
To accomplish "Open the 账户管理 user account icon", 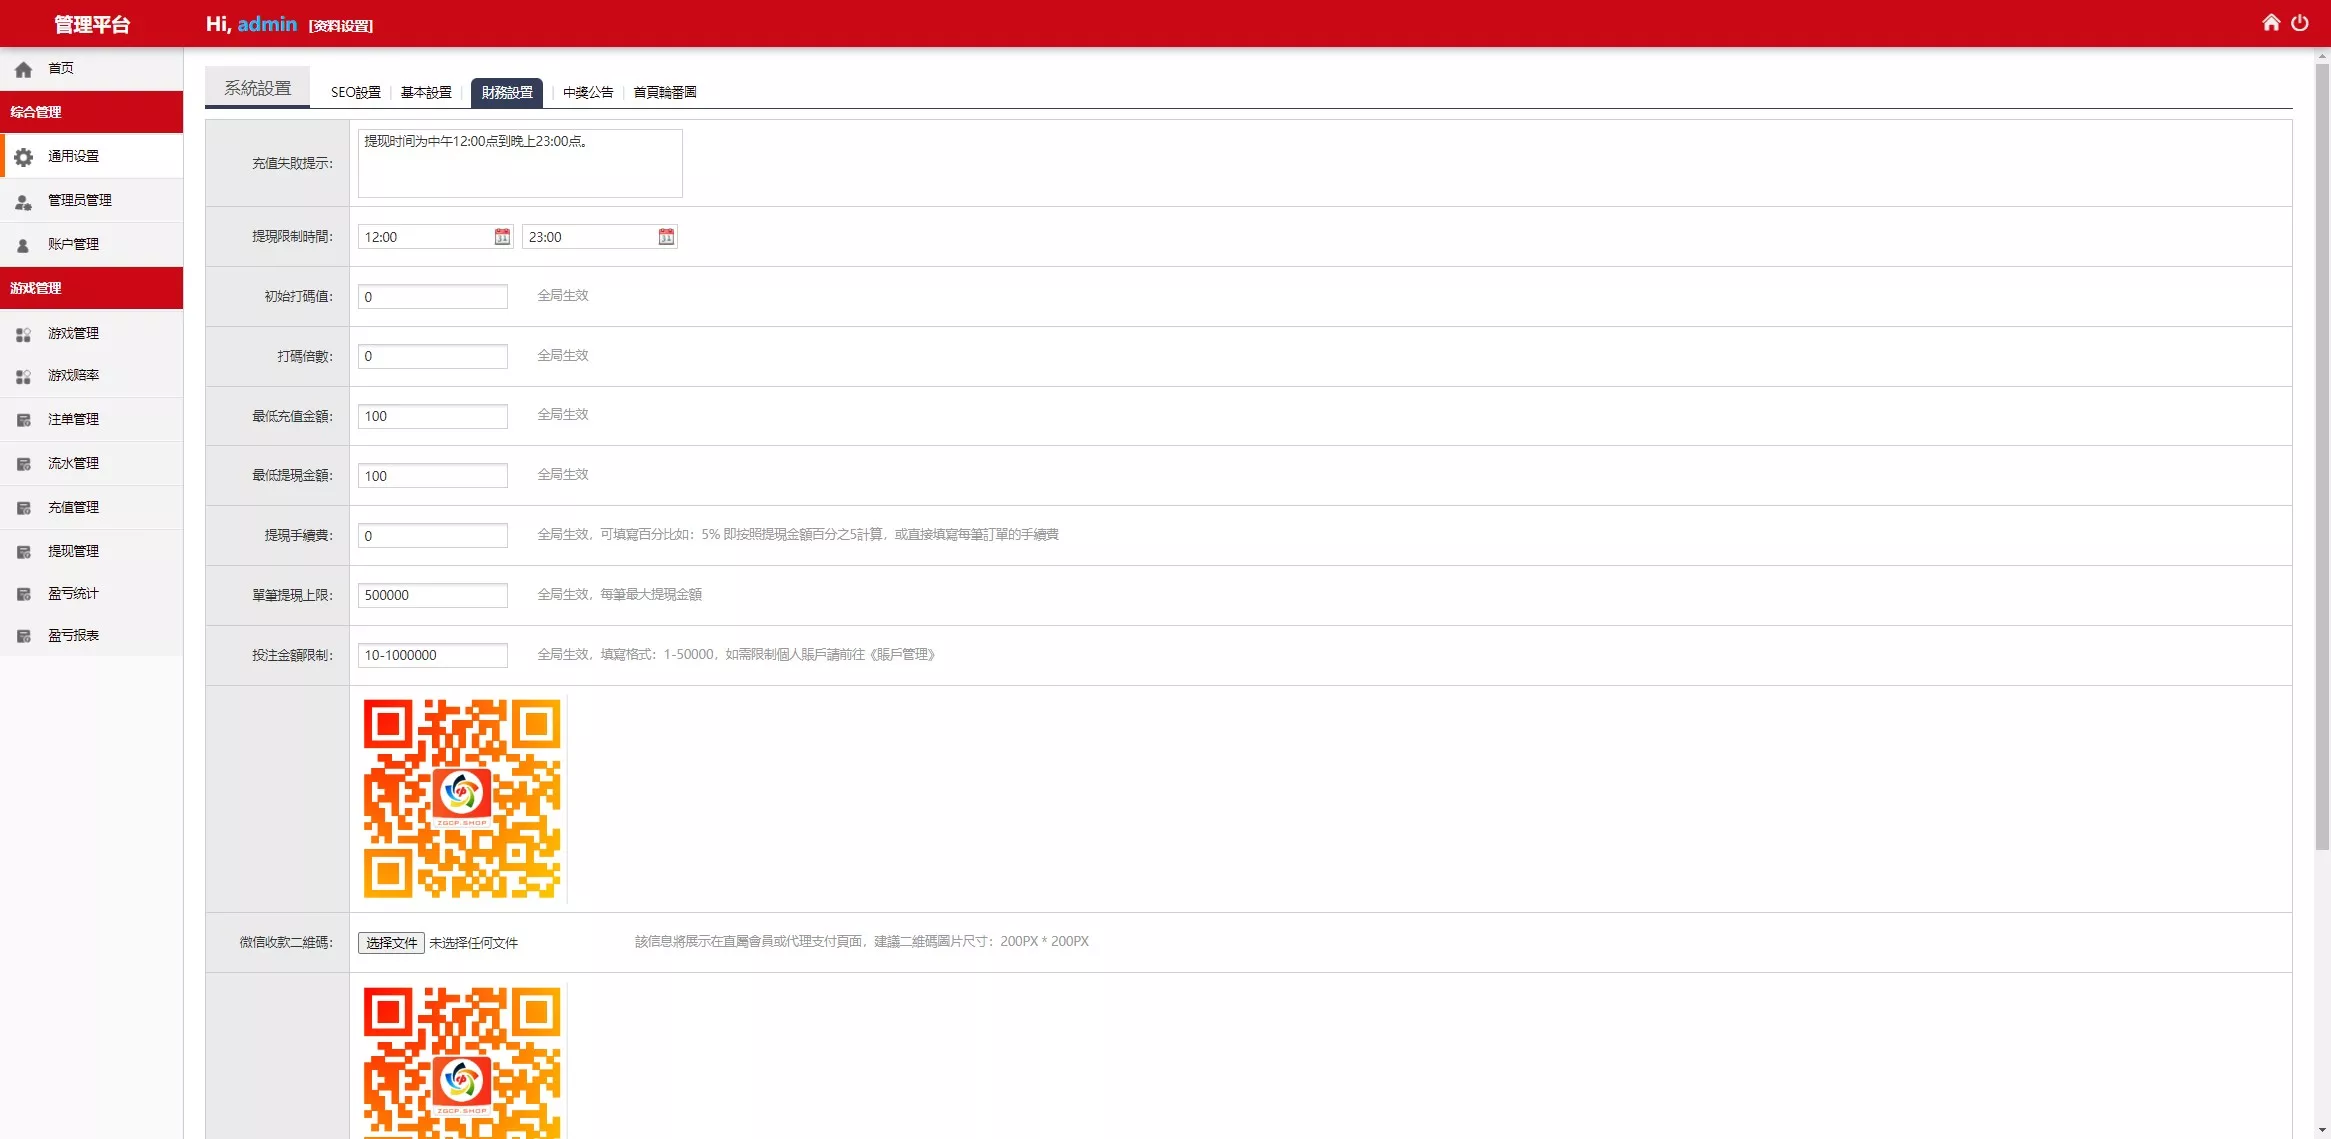I will coord(23,244).
